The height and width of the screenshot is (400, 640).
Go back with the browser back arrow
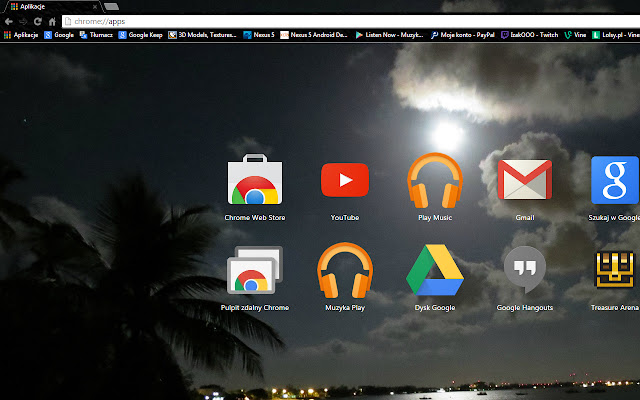pos(9,21)
